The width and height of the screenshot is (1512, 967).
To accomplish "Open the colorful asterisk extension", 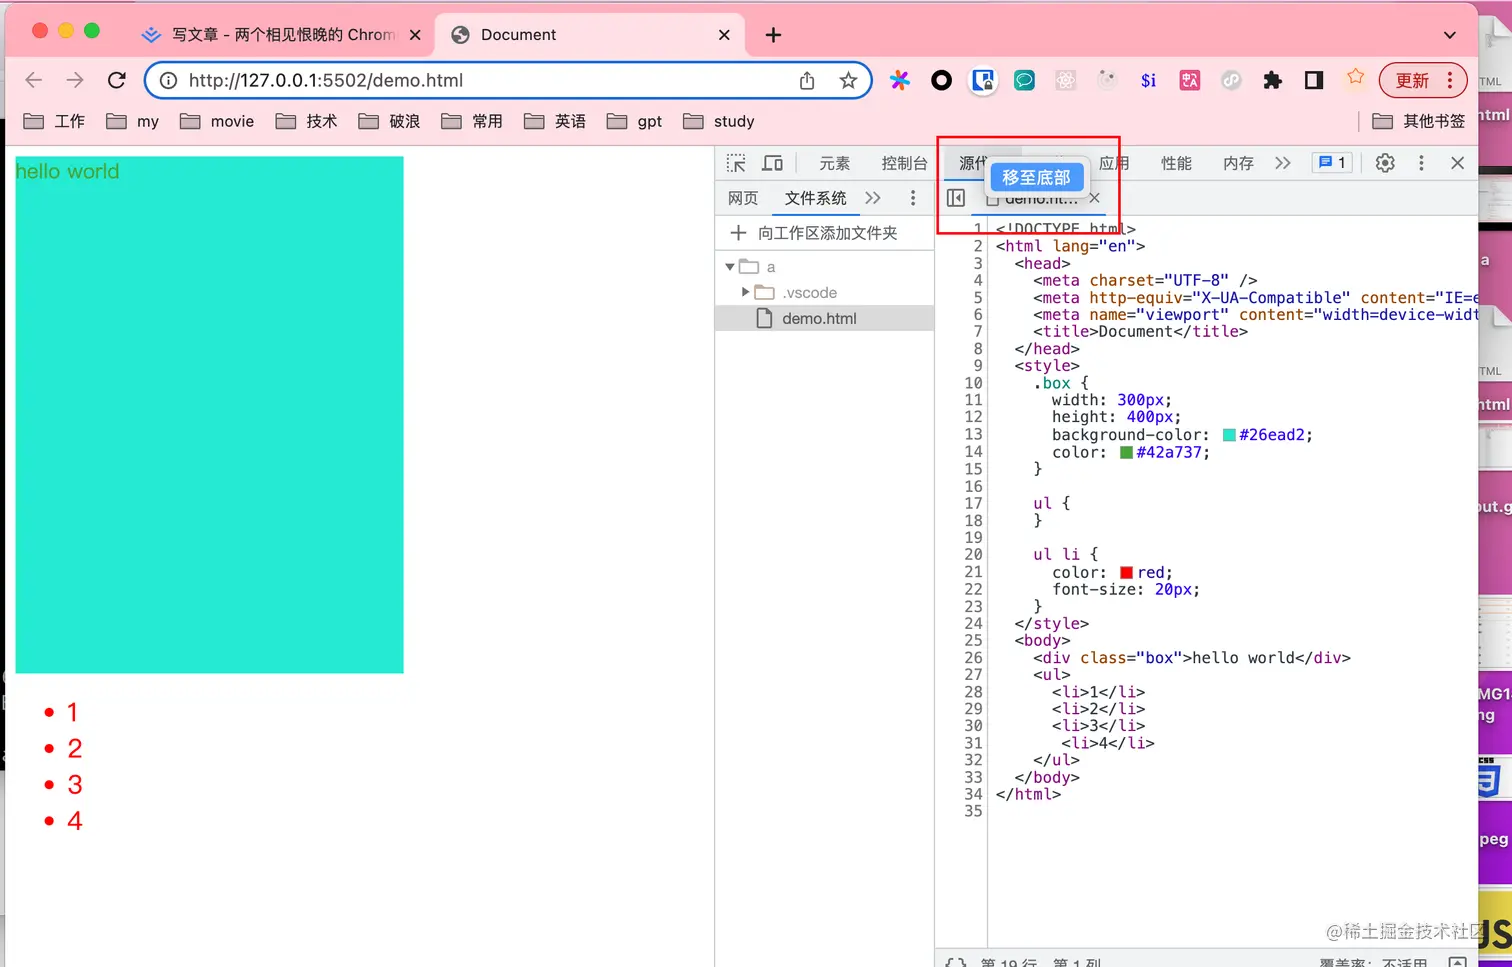I will [900, 80].
